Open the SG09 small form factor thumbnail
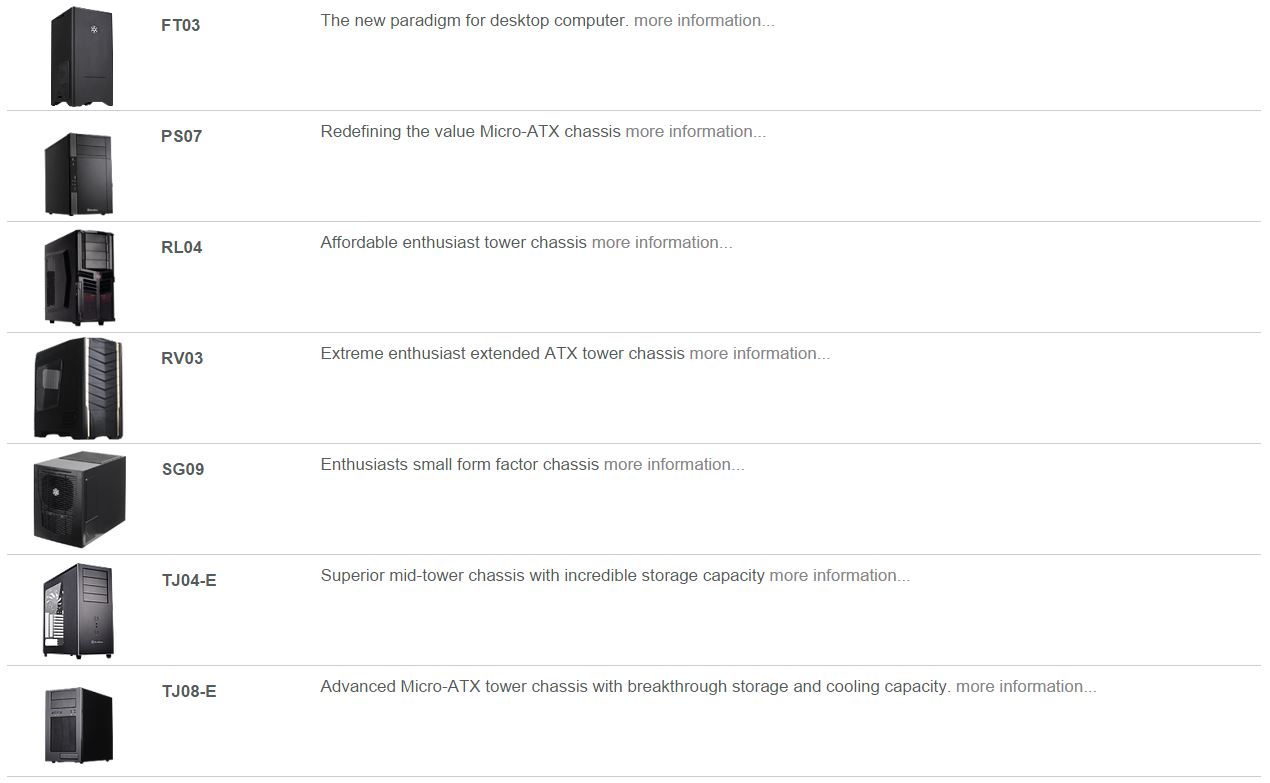Image resolution: width=1270 pixels, height=783 pixels. point(80,499)
